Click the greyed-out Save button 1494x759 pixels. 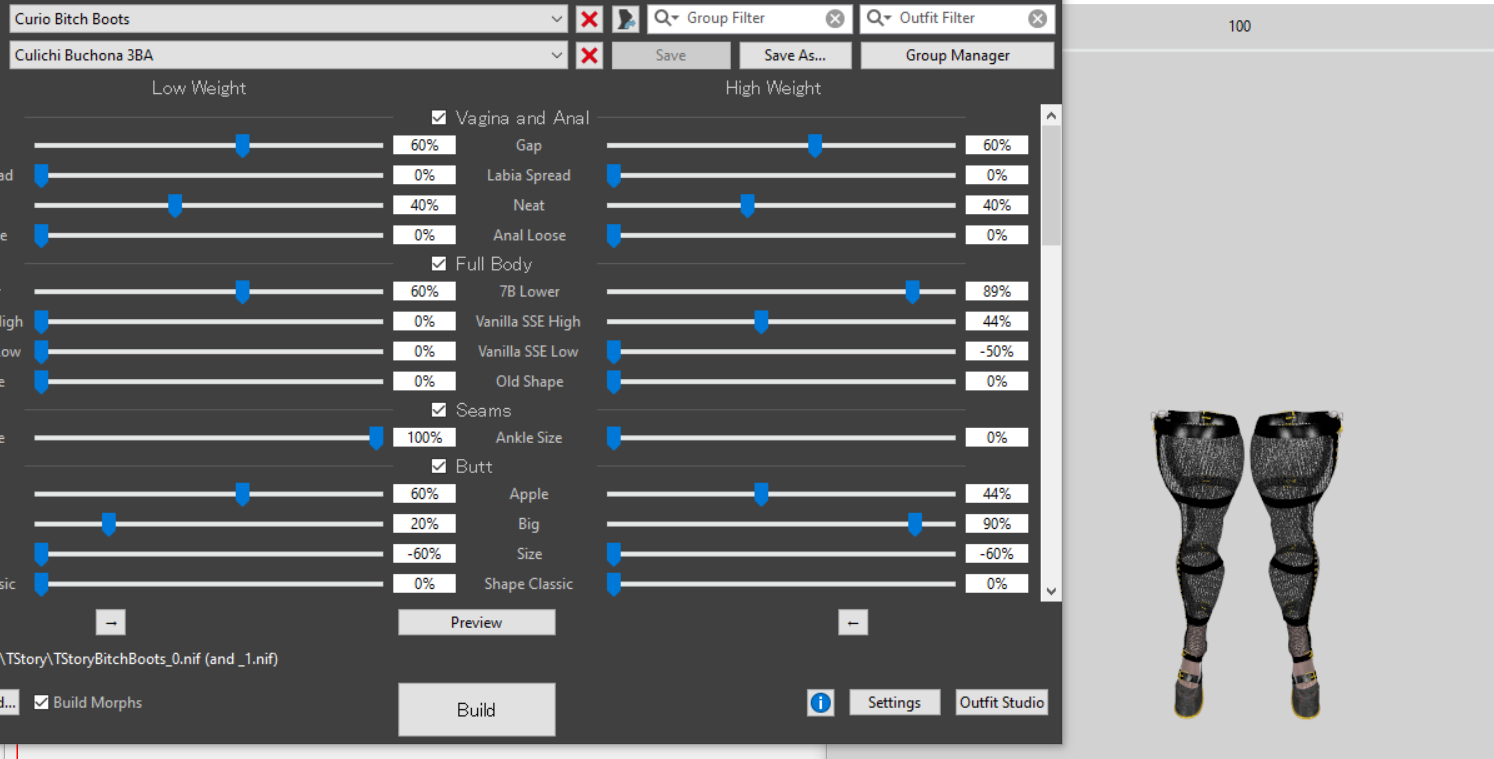click(x=670, y=55)
